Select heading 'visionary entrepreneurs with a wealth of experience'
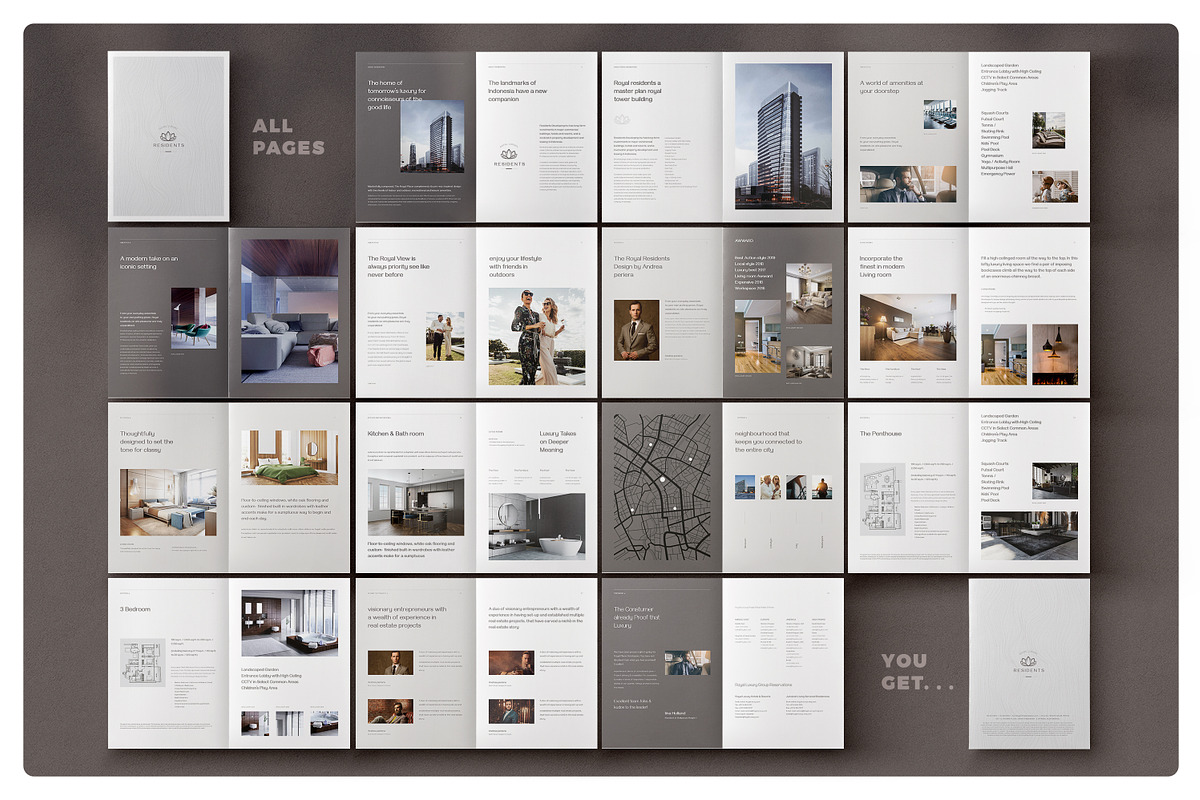The height and width of the screenshot is (800, 1200). [x=407, y=617]
